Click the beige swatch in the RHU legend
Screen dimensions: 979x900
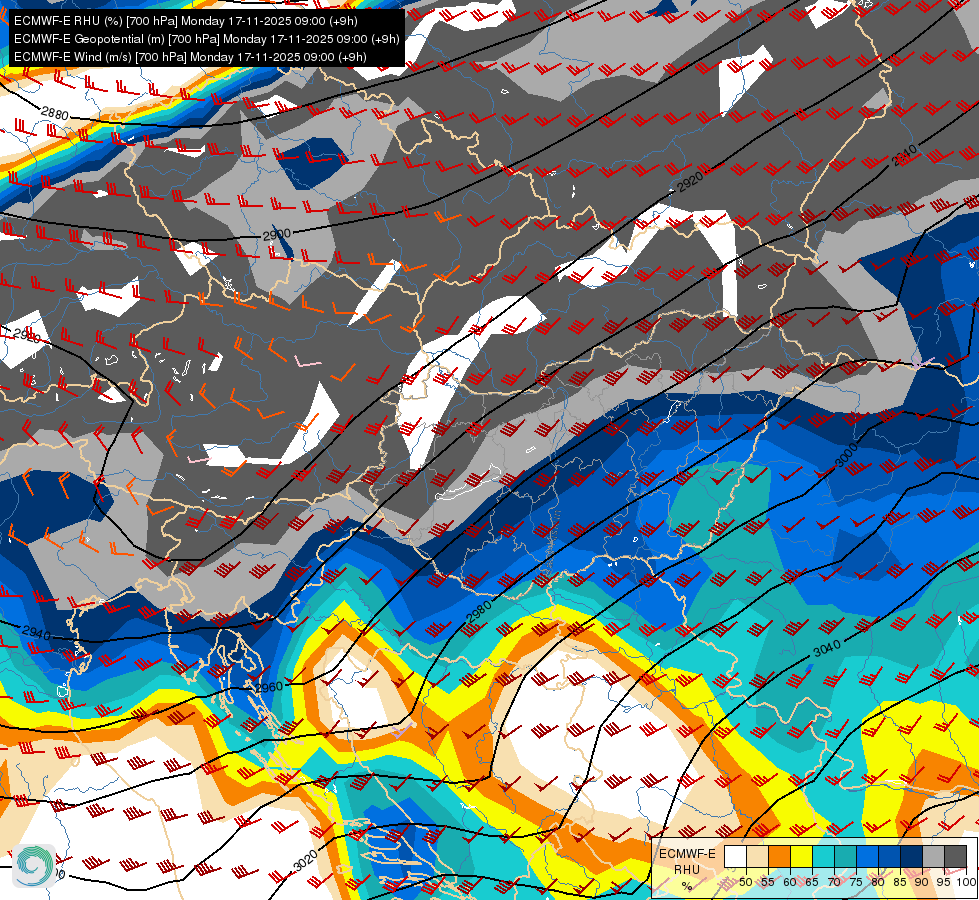pyautogui.click(x=757, y=857)
